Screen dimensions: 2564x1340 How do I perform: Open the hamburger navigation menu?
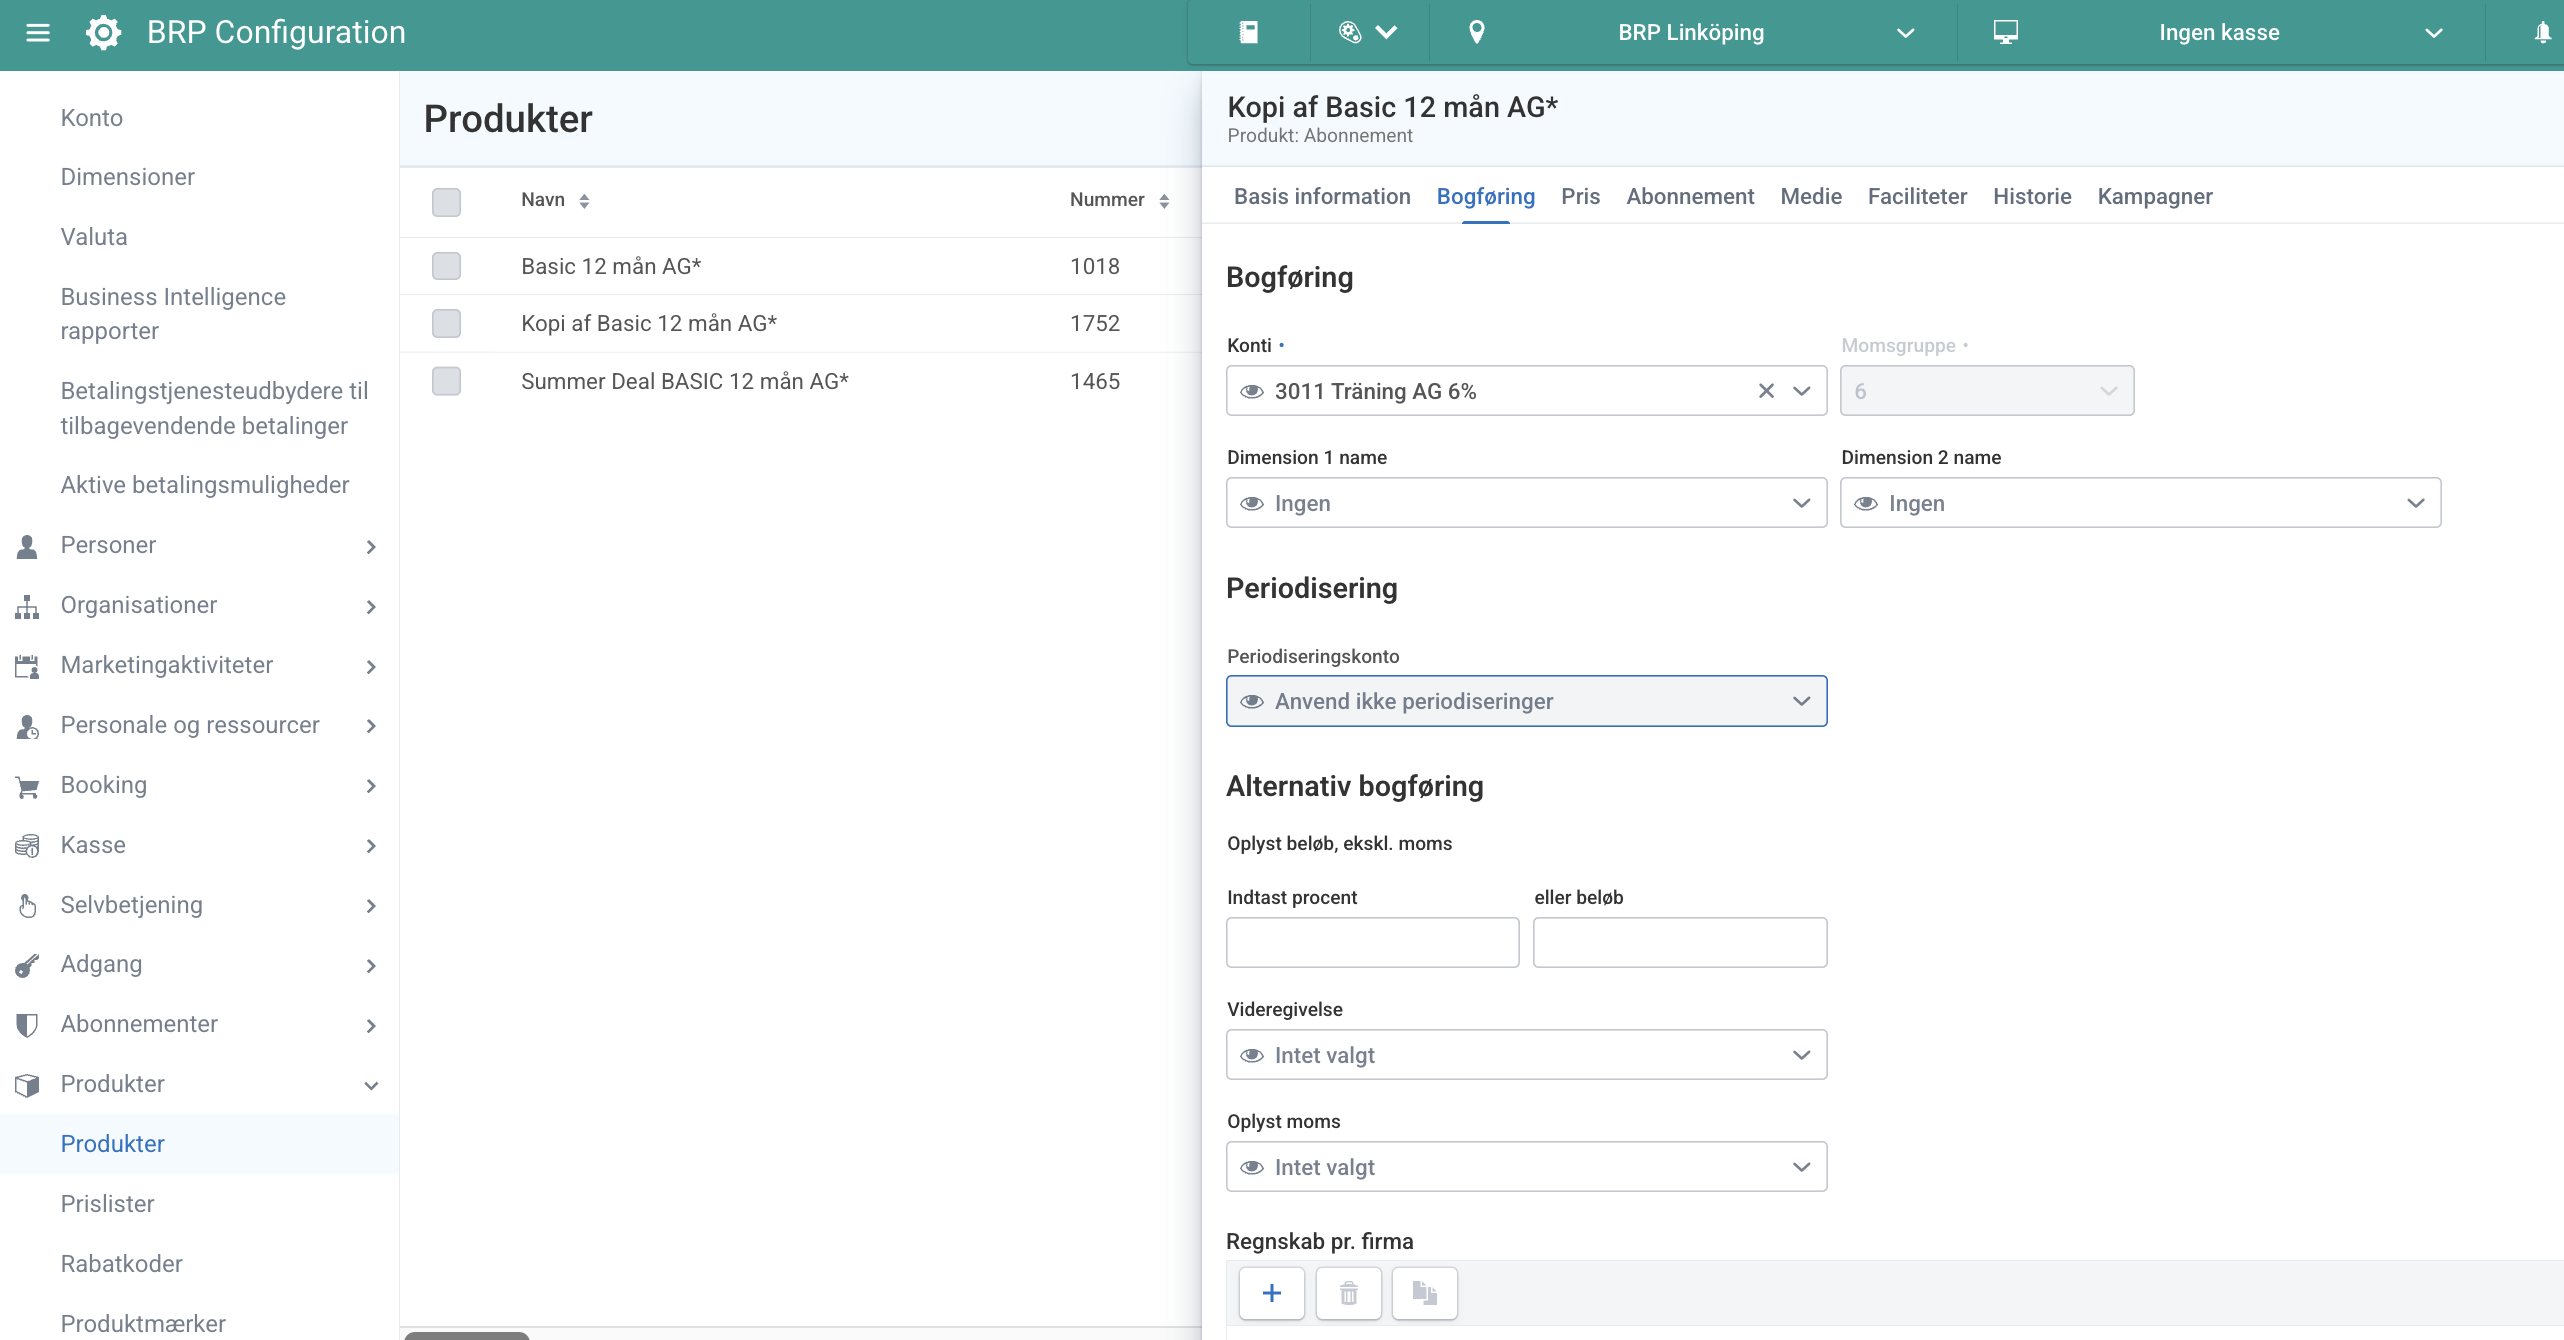click(x=38, y=33)
